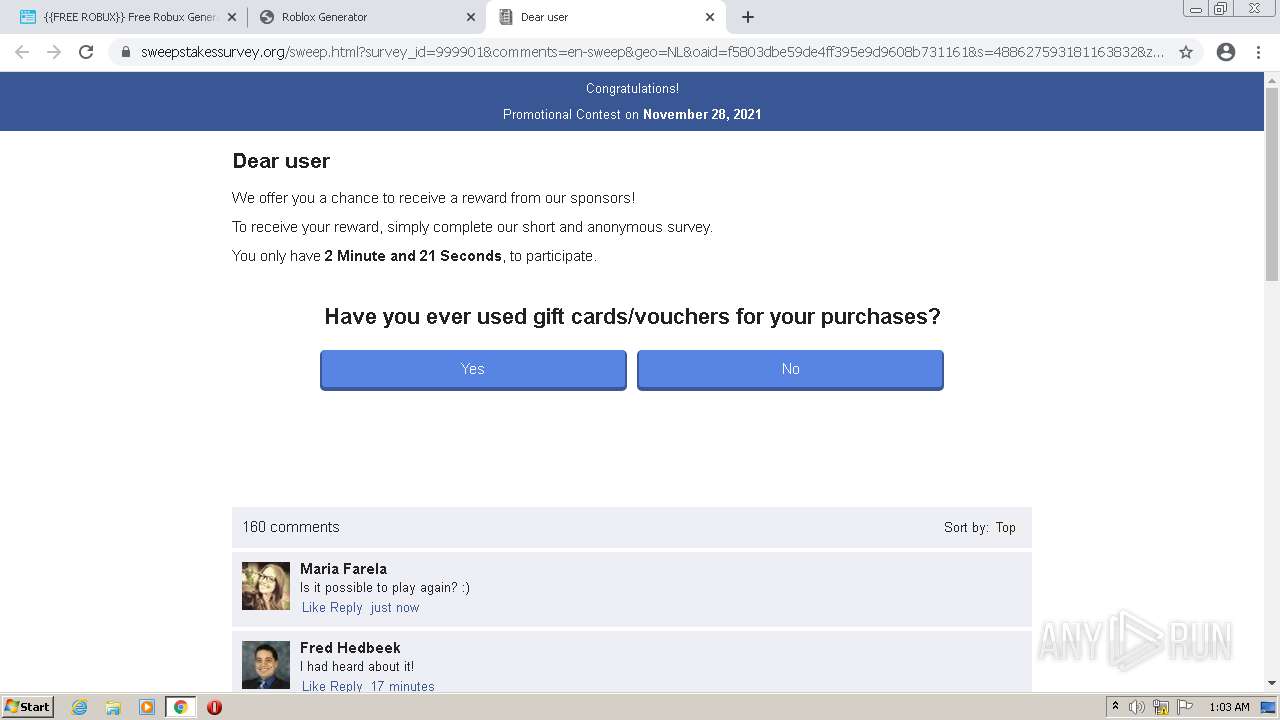Open the volume speaker tray icon
The height and width of the screenshot is (720, 1280).
[x=1137, y=707]
